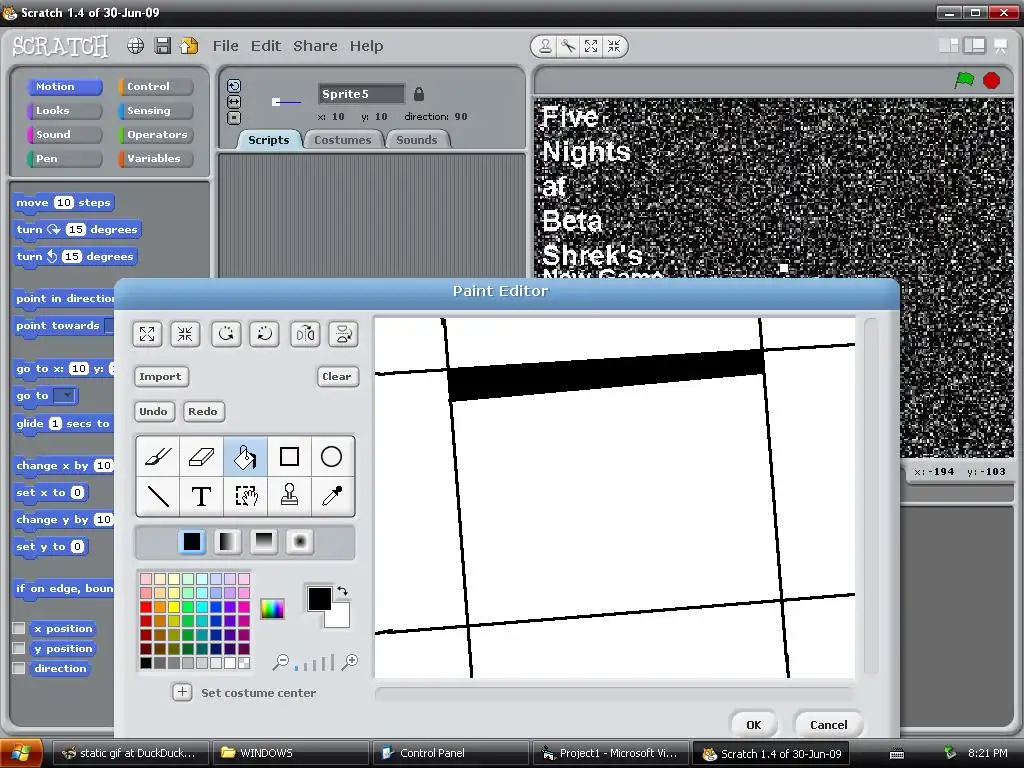Click the Clear button
This screenshot has height=768, width=1024.
click(337, 377)
